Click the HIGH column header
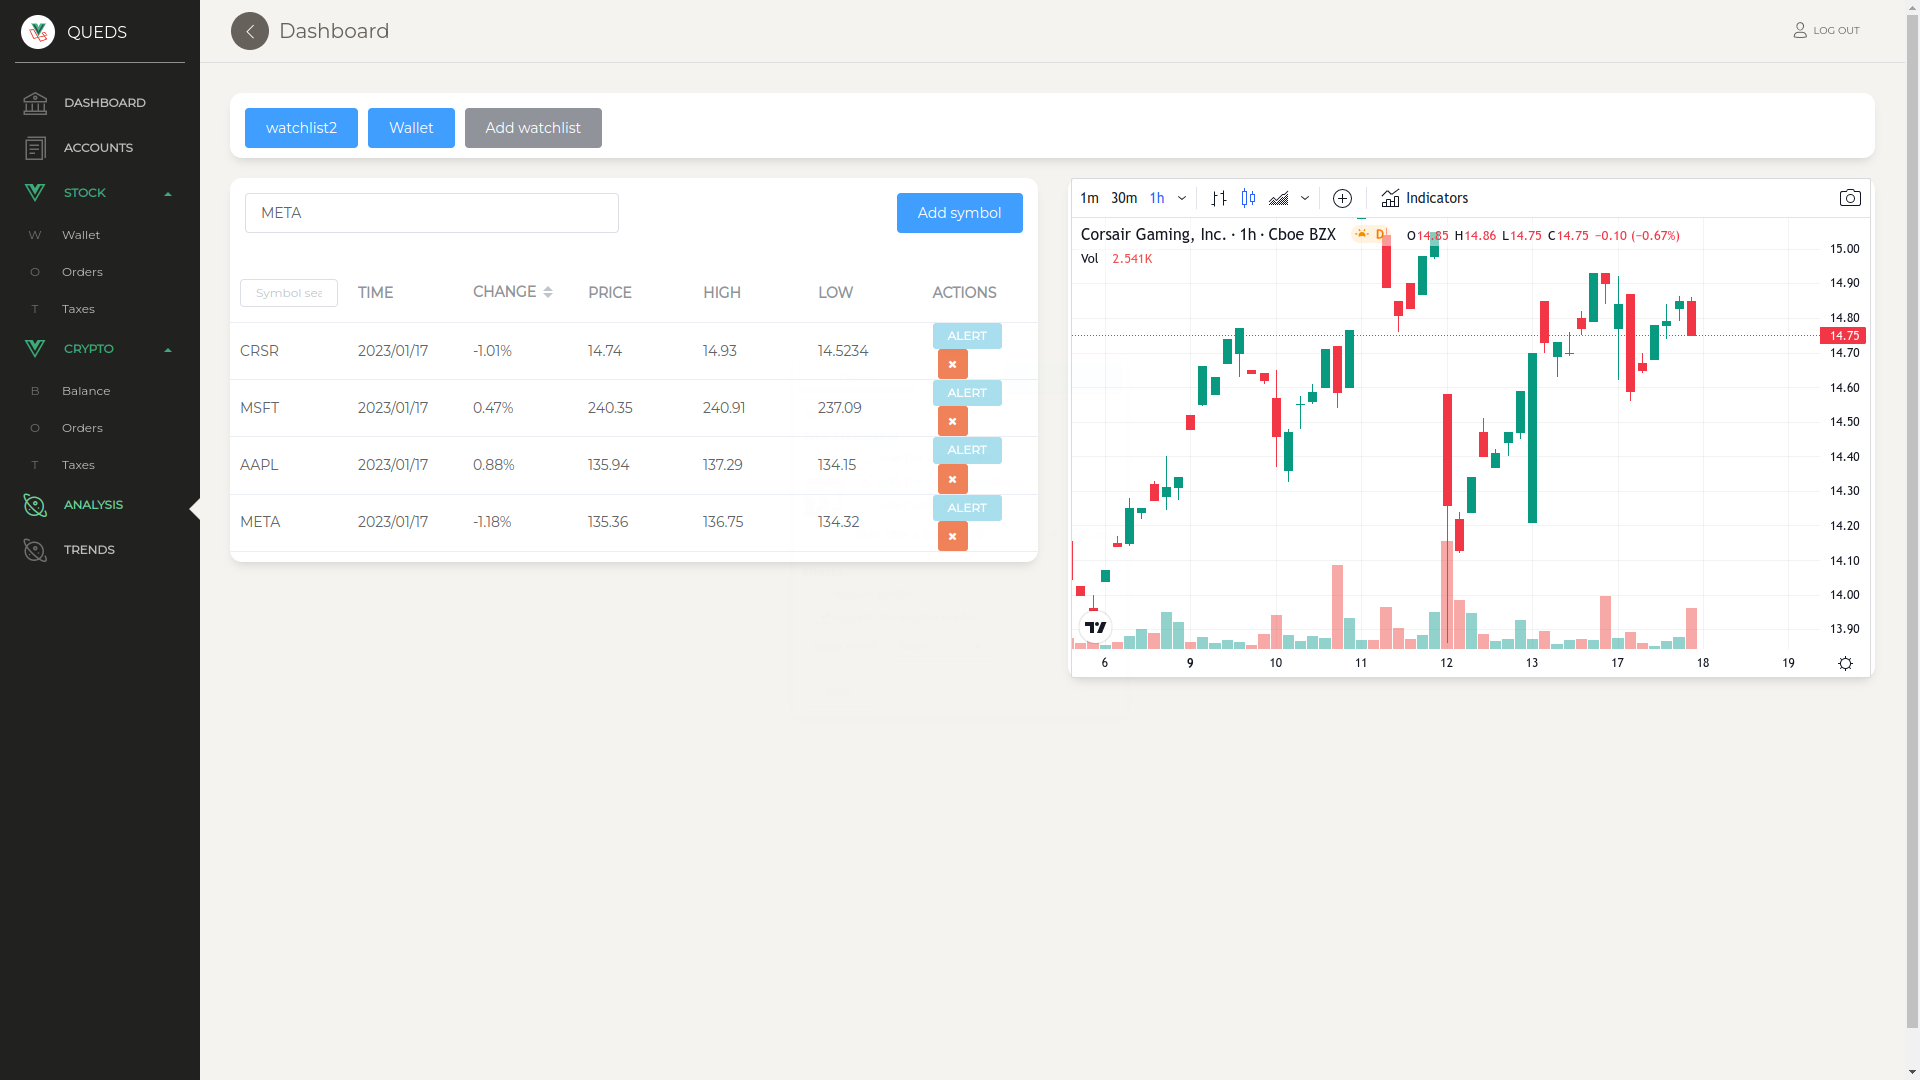The height and width of the screenshot is (1080, 1920). point(722,293)
